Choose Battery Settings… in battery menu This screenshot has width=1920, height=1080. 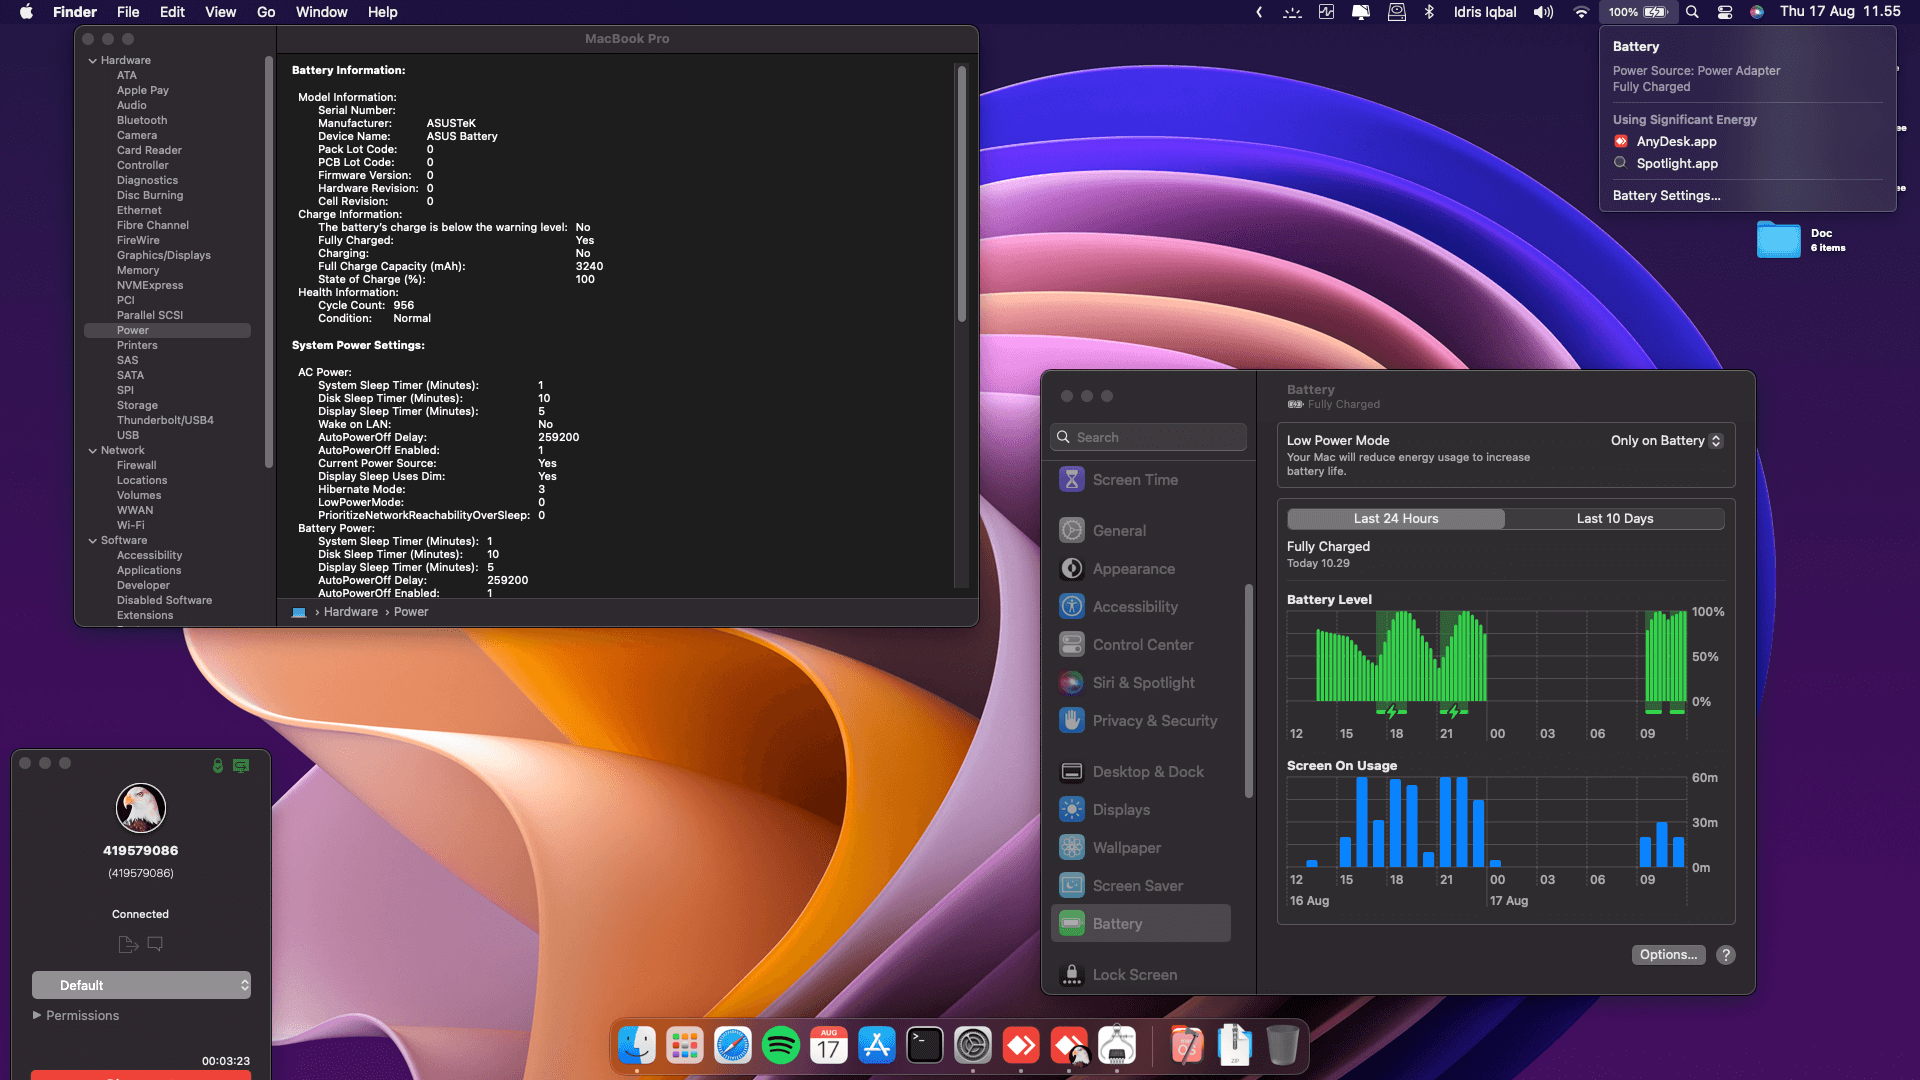pos(1666,196)
